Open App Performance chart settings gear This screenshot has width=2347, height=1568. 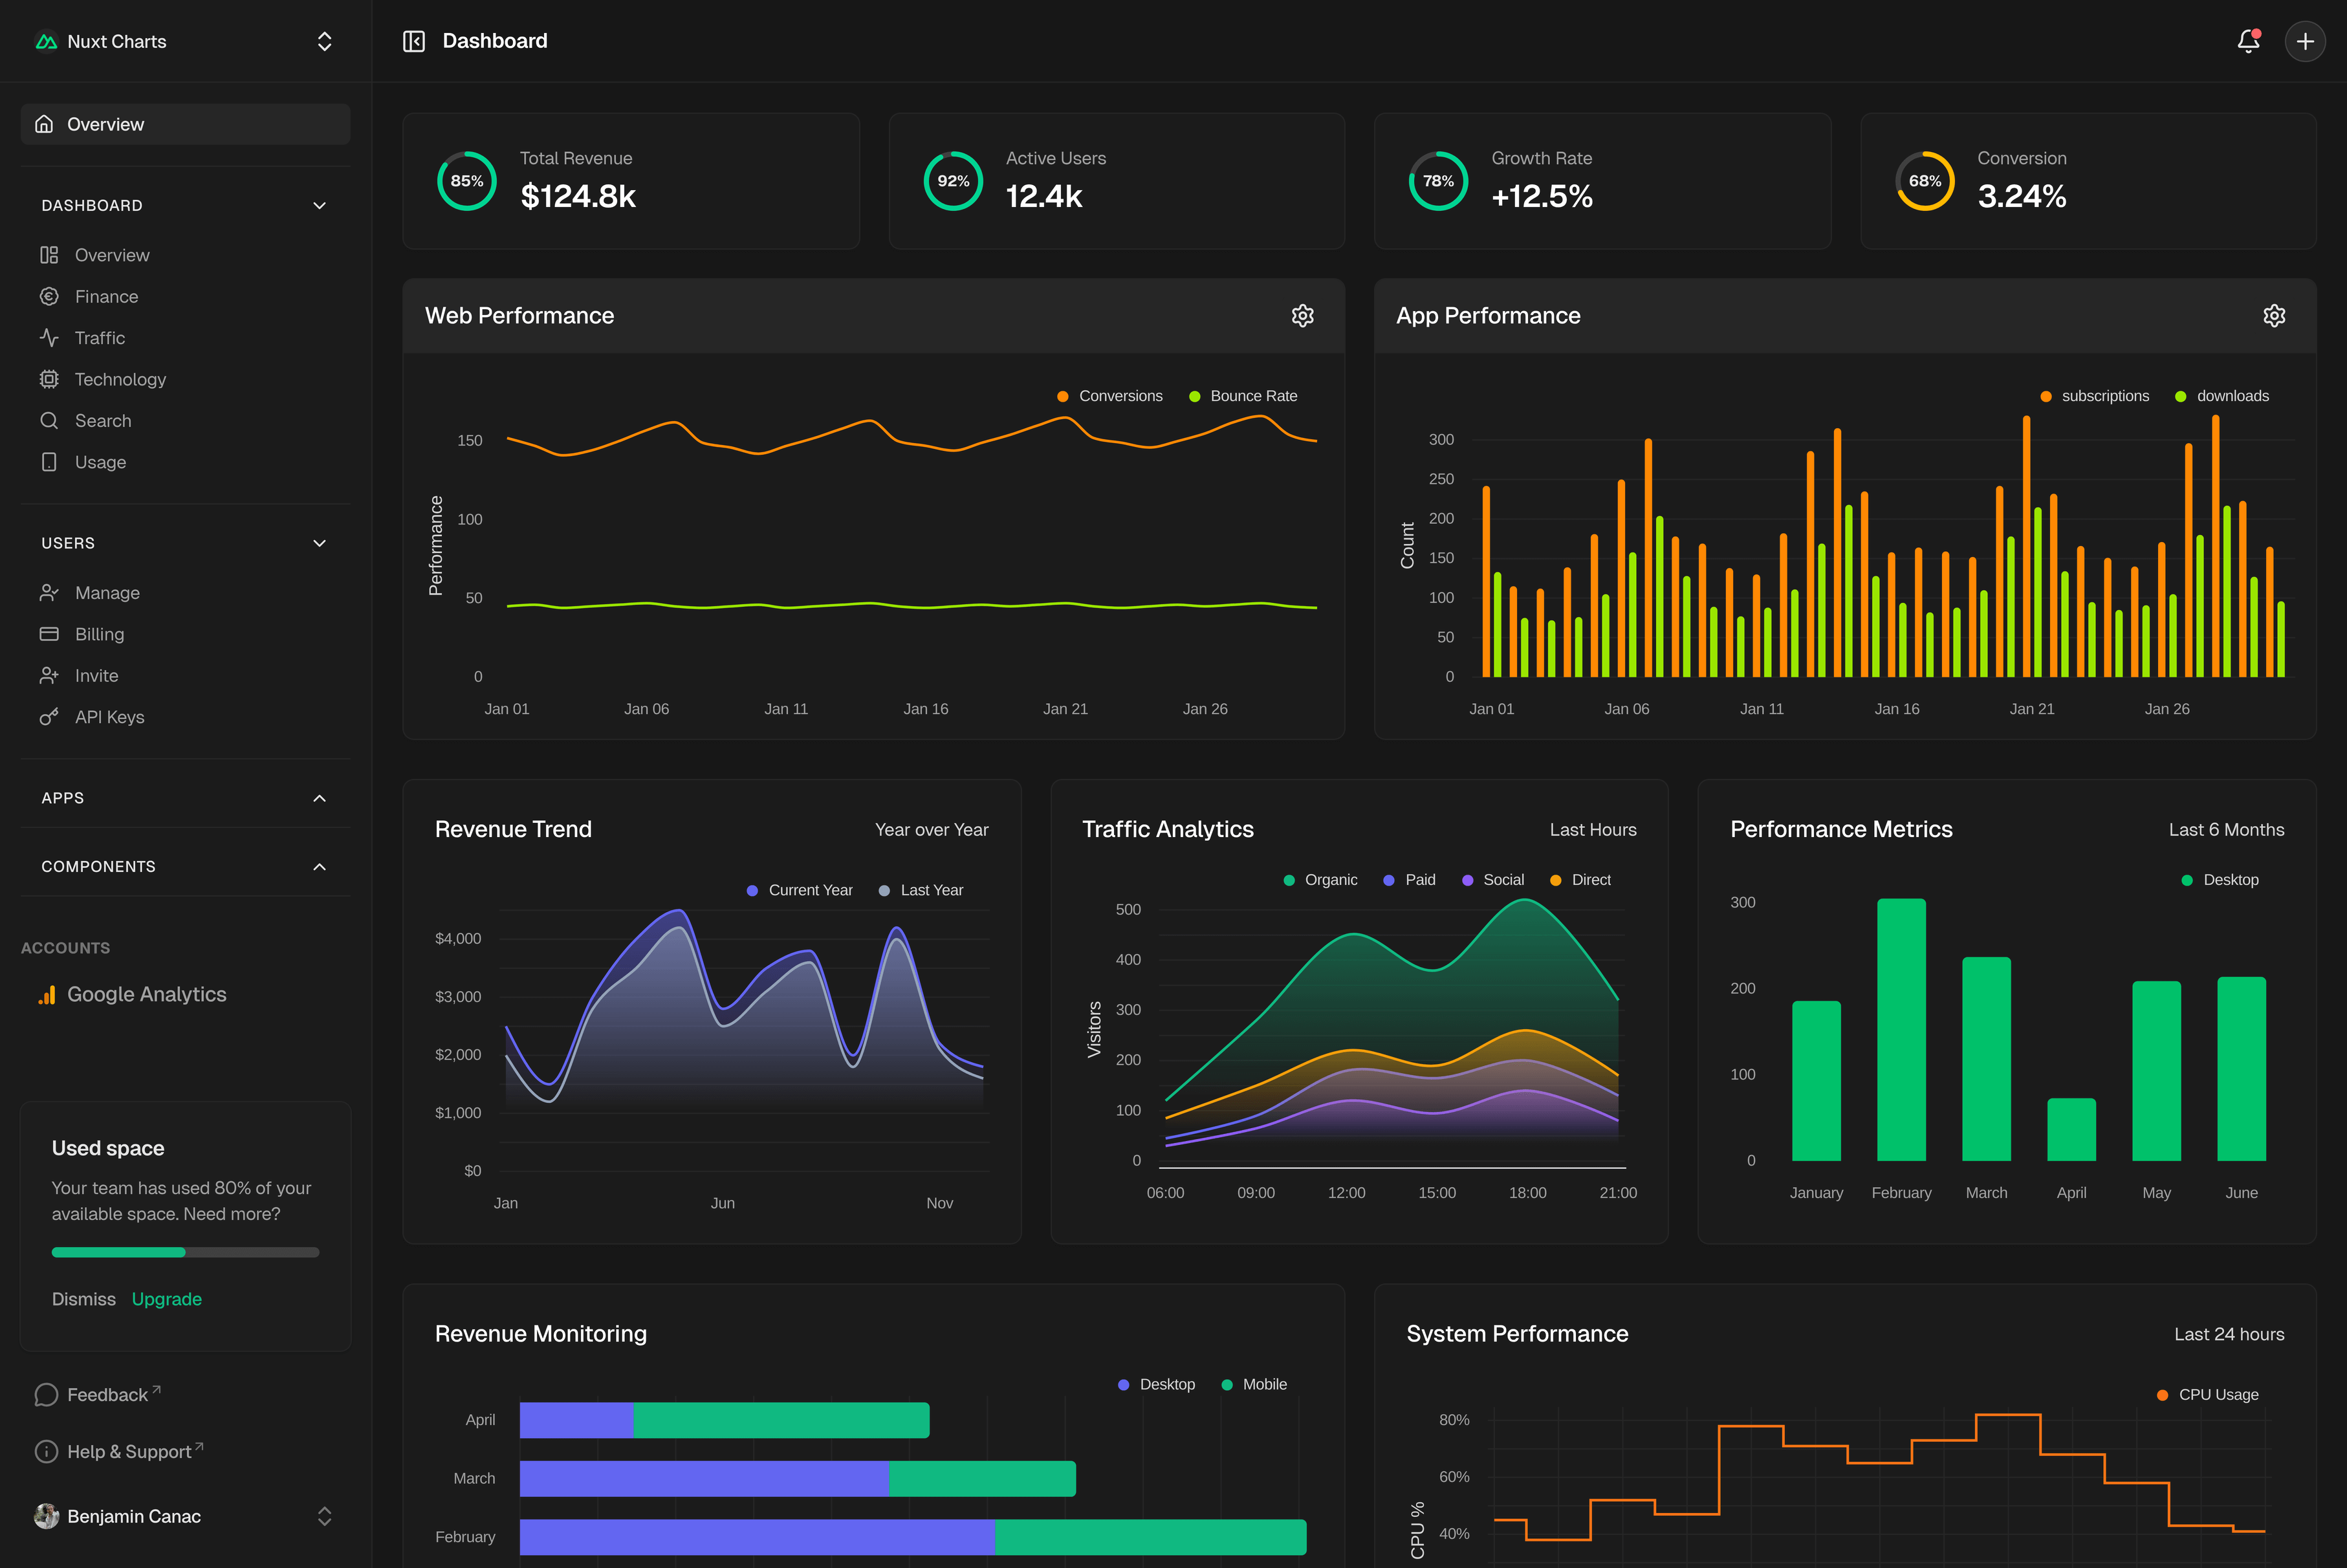click(2274, 315)
